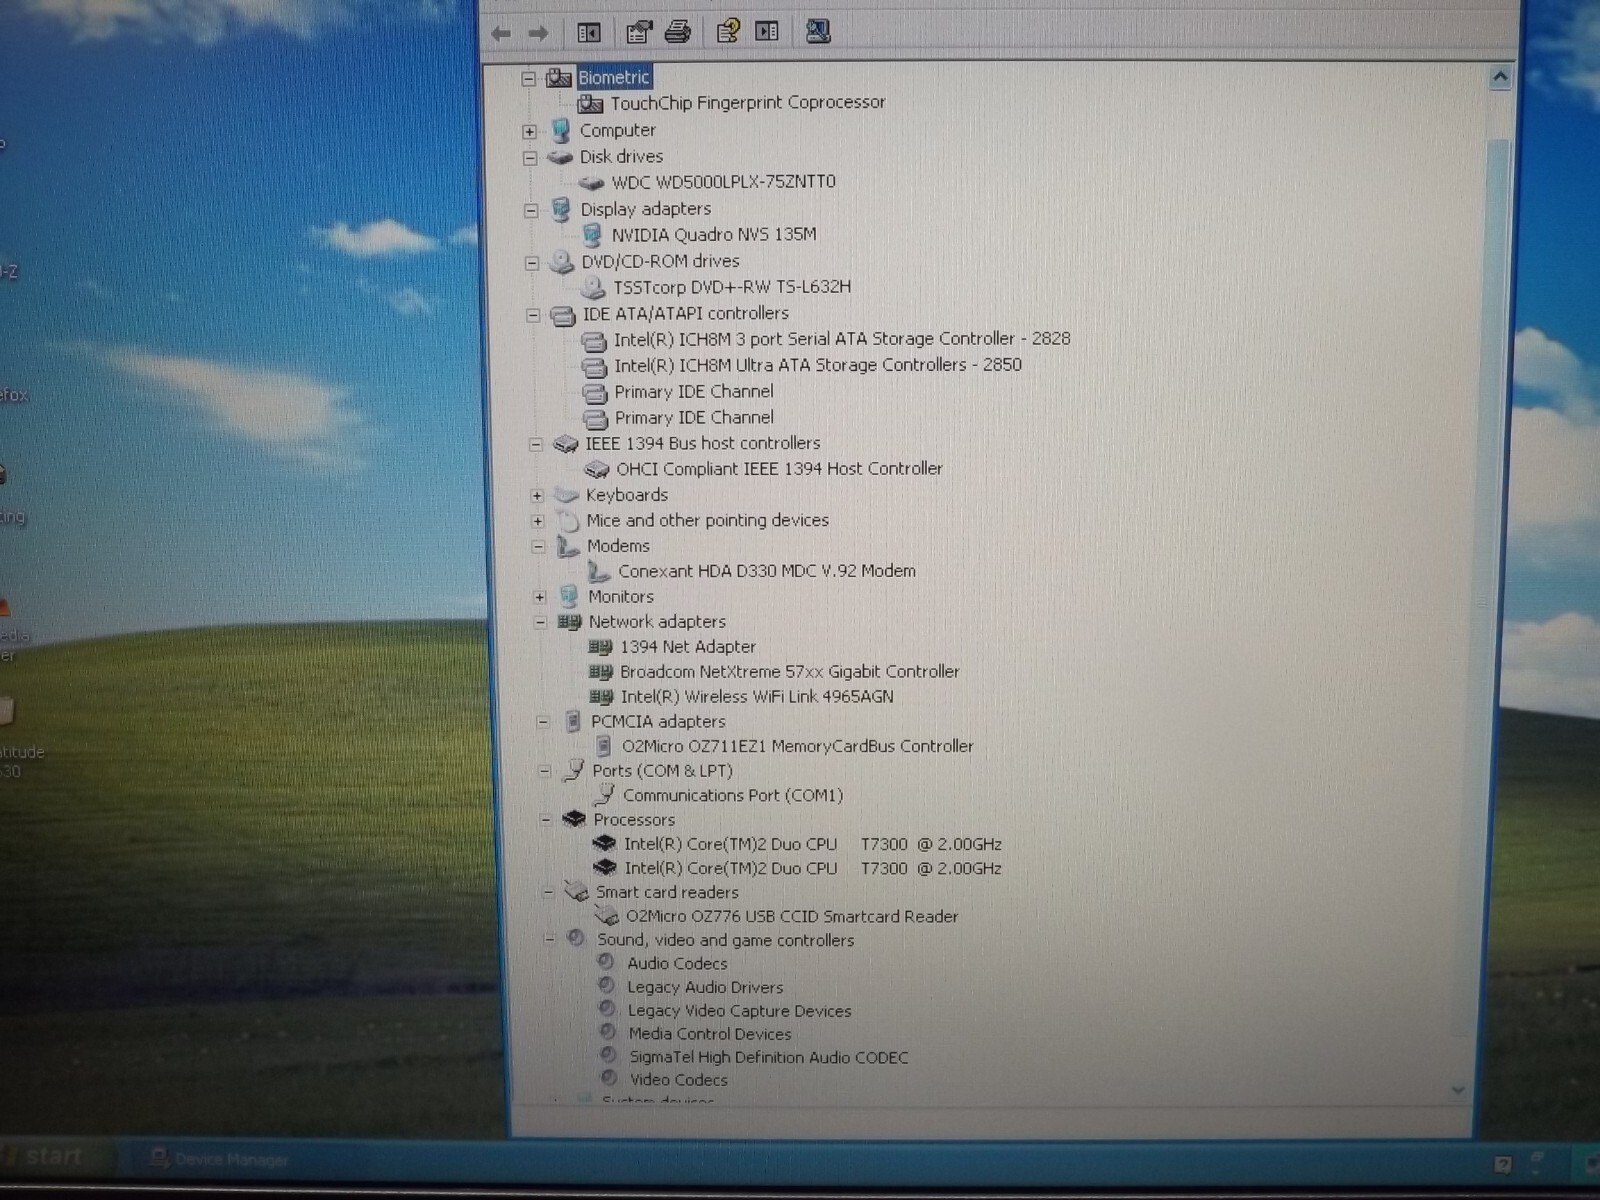Click the Print toolbar icon
Image resolution: width=1600 pixels, height=1200 pixels.
pyautogui.click(x=678, y=32)
